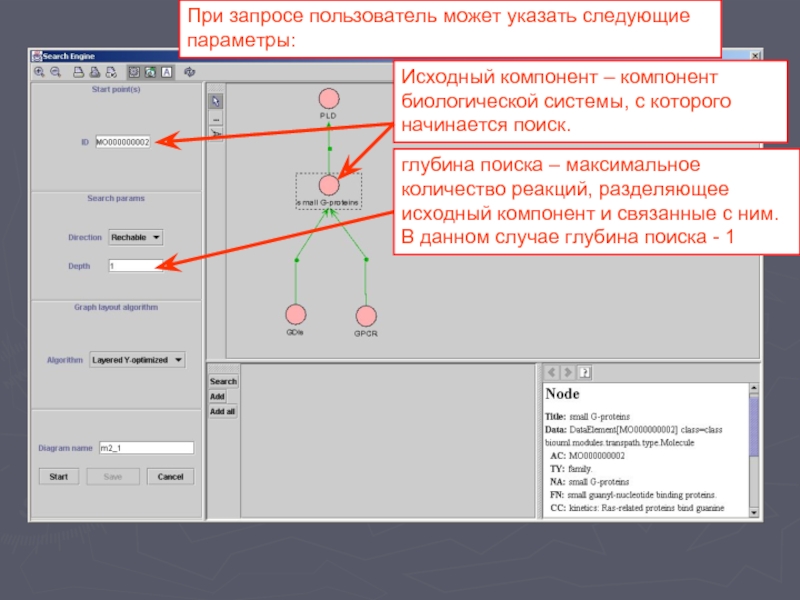Screen dimensions: 800x600
Task: Select the PLD node circle
Action: click(x=329, y=98)
